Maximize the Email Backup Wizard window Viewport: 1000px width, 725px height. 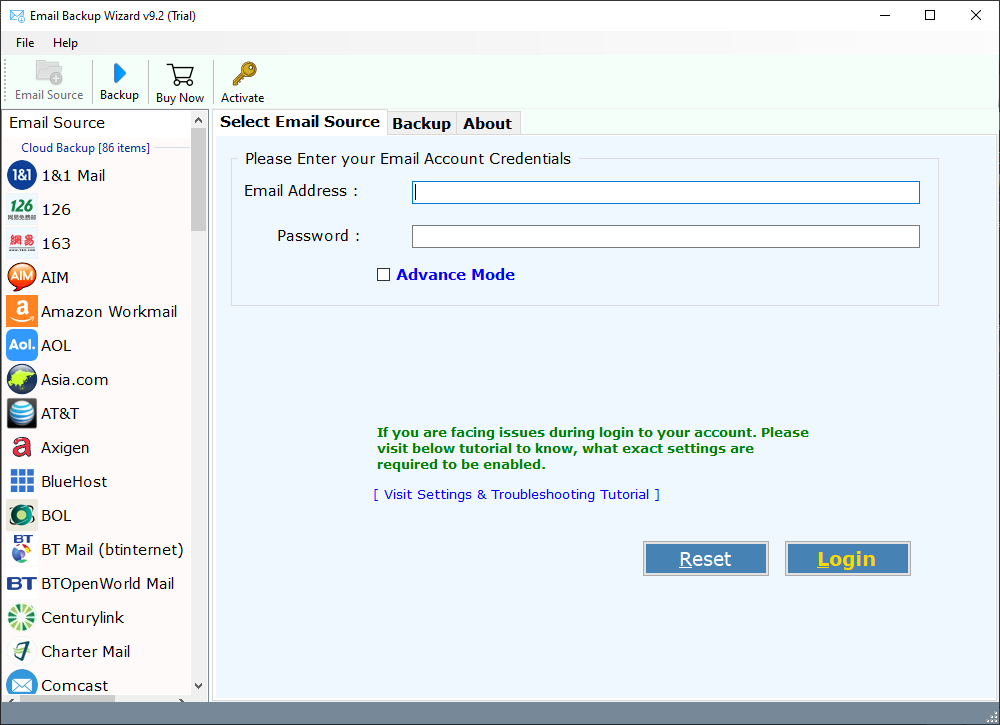(930, 15)
